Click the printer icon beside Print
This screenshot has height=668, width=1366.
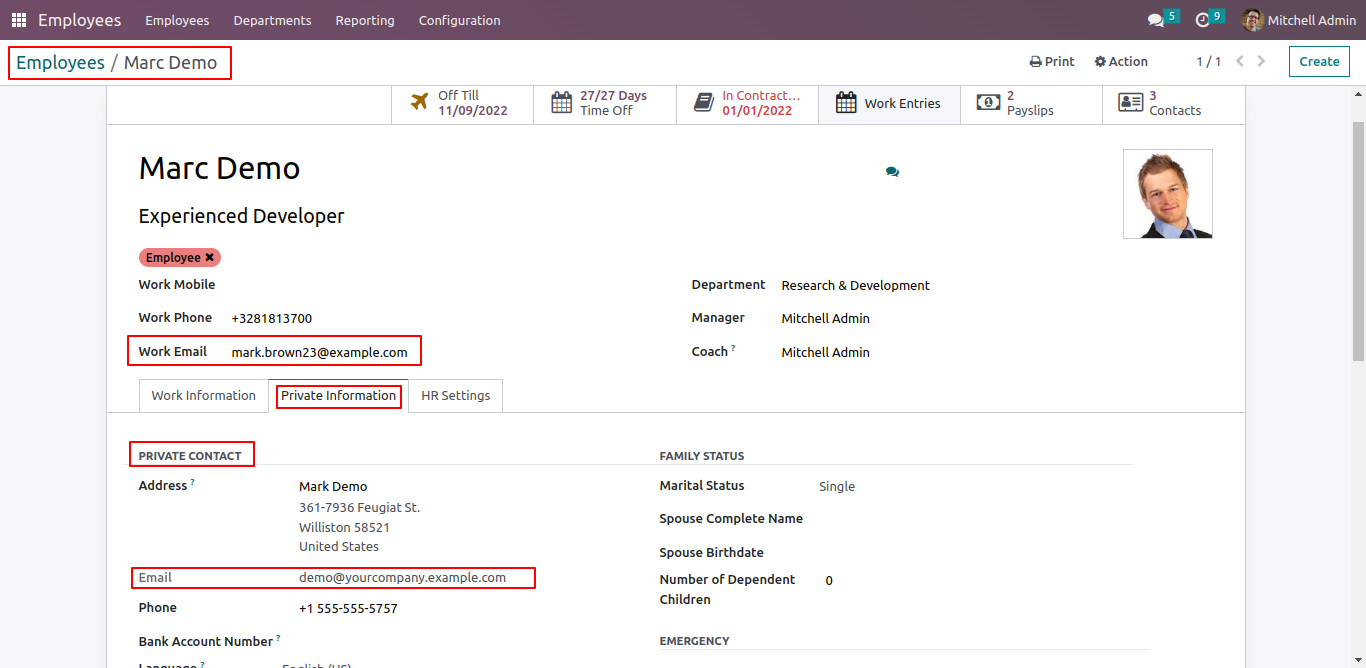point(1036,62)
